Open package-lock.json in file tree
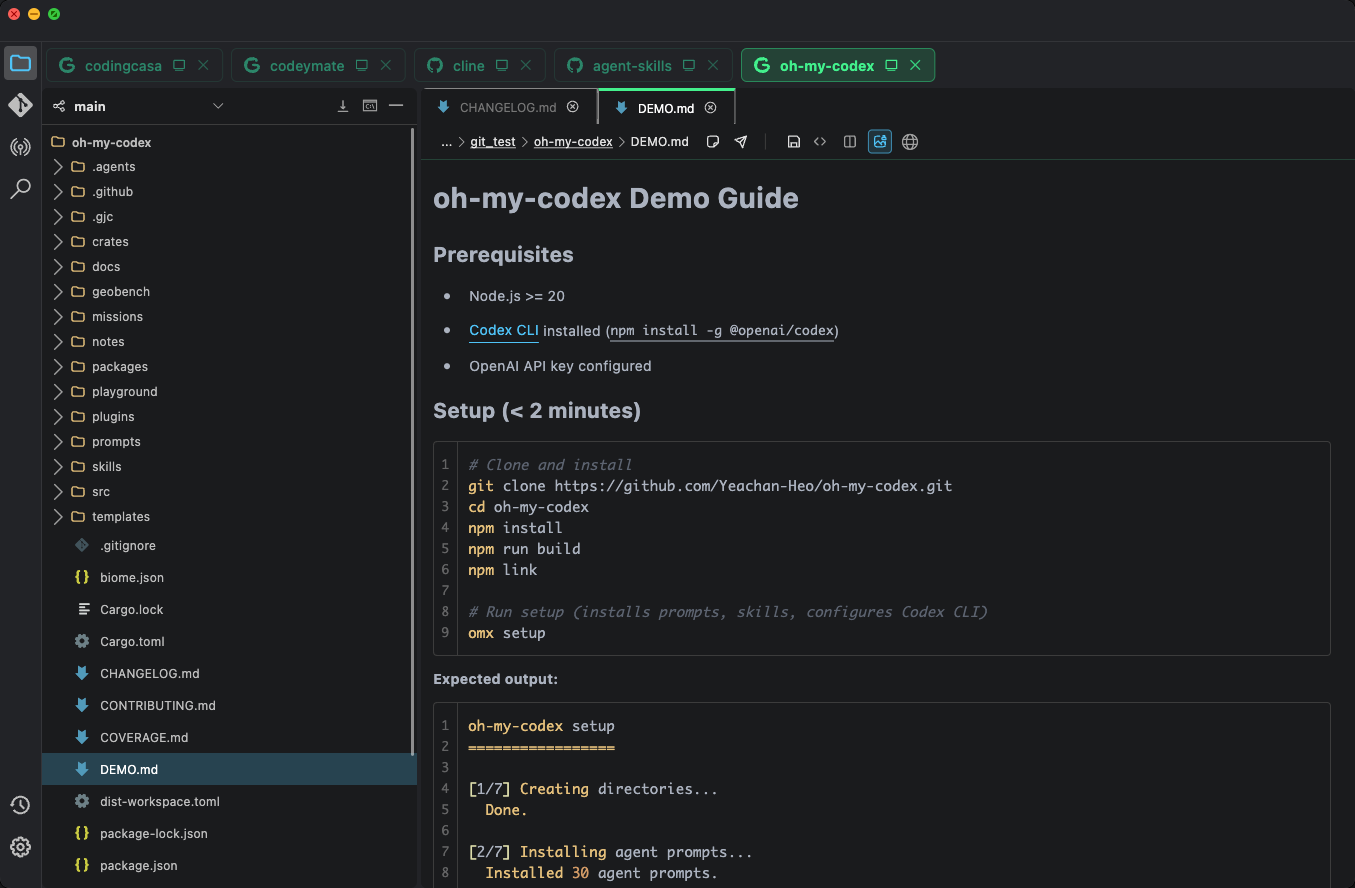The width and height of the screenshot is (1355, 888). [229, 834]
